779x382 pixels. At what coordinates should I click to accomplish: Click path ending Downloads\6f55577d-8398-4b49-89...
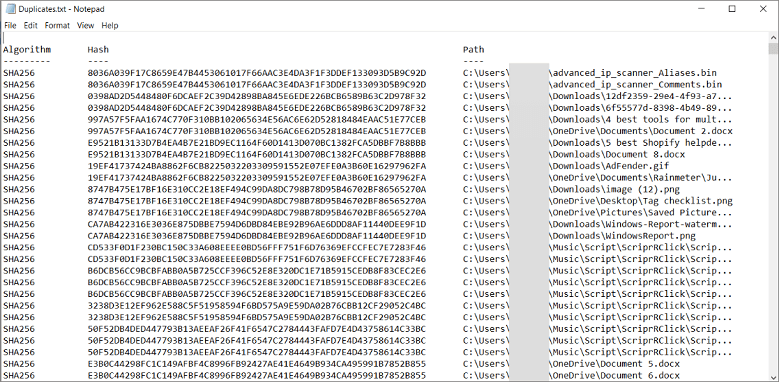pos(598,108)
